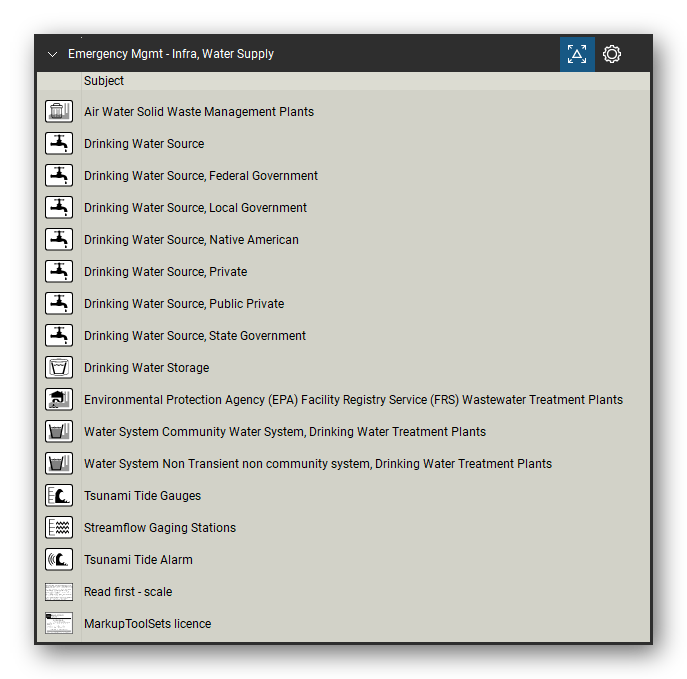Click the Drinking Water Storage label
This screenshot has height=679, width=687.
[x=147, y=368]
